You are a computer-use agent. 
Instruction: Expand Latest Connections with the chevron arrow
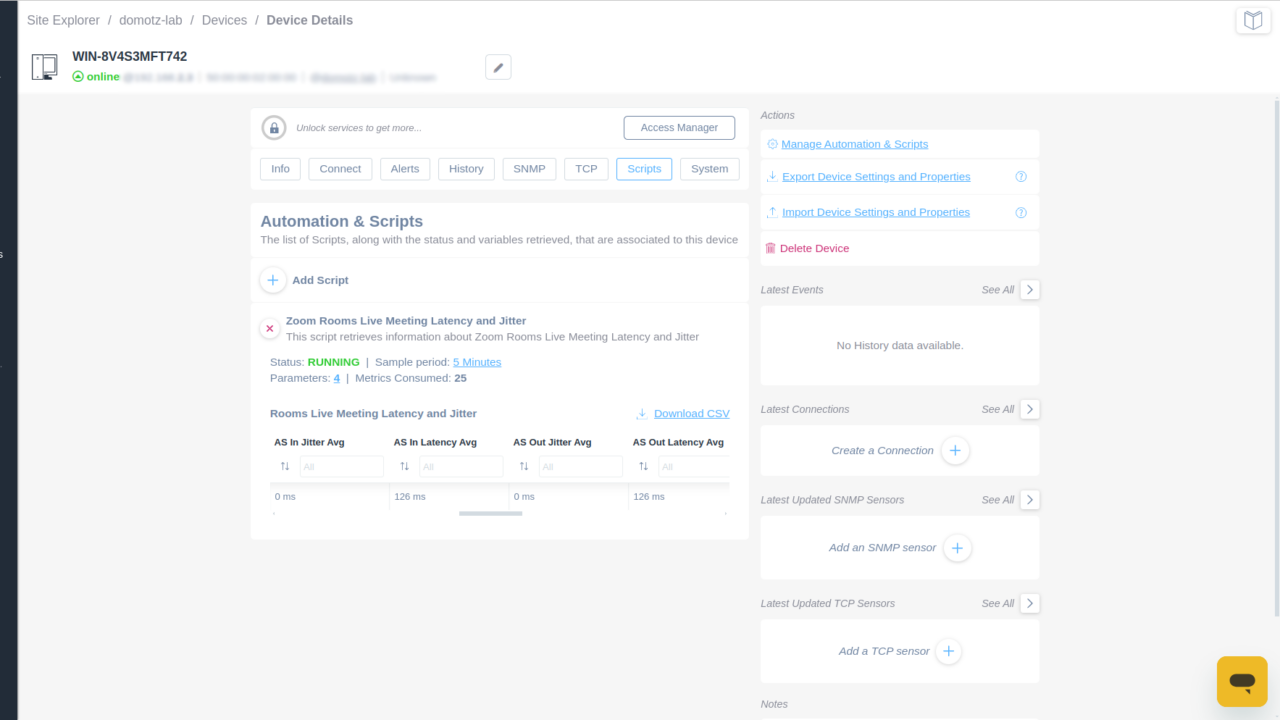(1029, 409)
